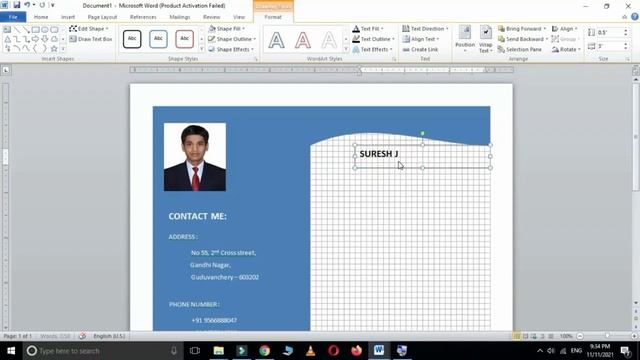Switch to Full Screen Reading view
This screenshot has width=640, height=360.
pyautogui.click(x=525, y=336)
